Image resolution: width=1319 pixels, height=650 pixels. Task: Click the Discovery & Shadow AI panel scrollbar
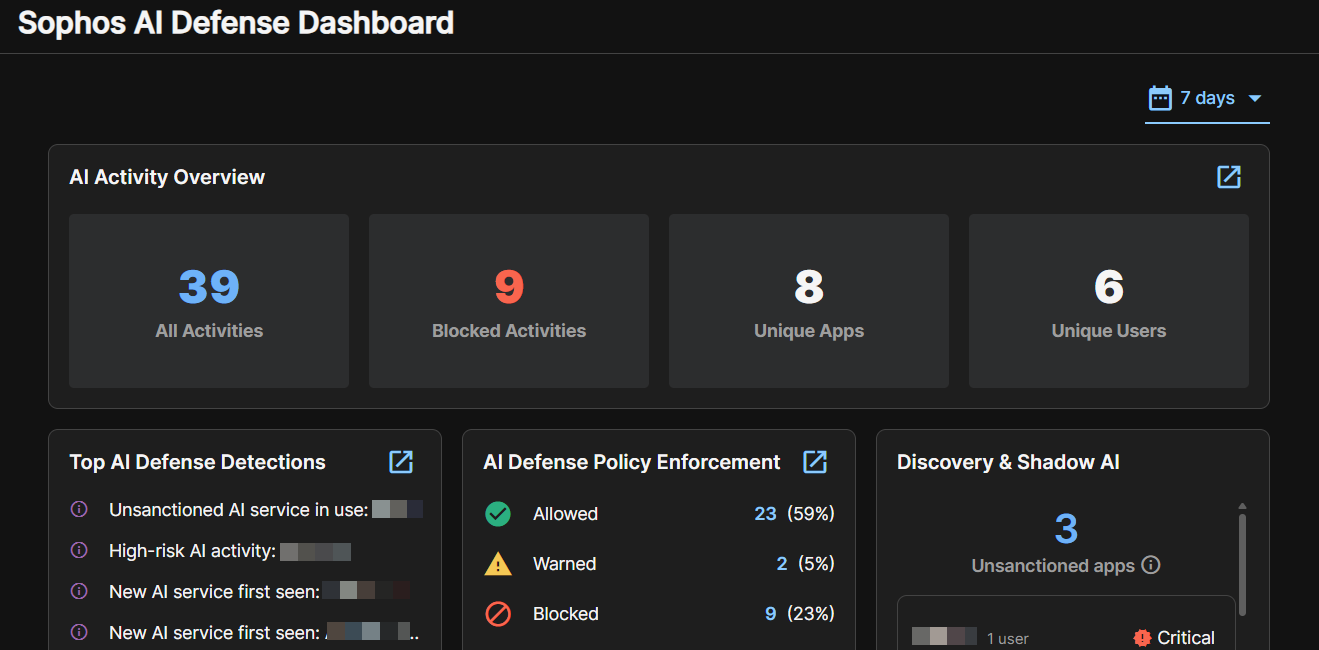coord(1242,564)
